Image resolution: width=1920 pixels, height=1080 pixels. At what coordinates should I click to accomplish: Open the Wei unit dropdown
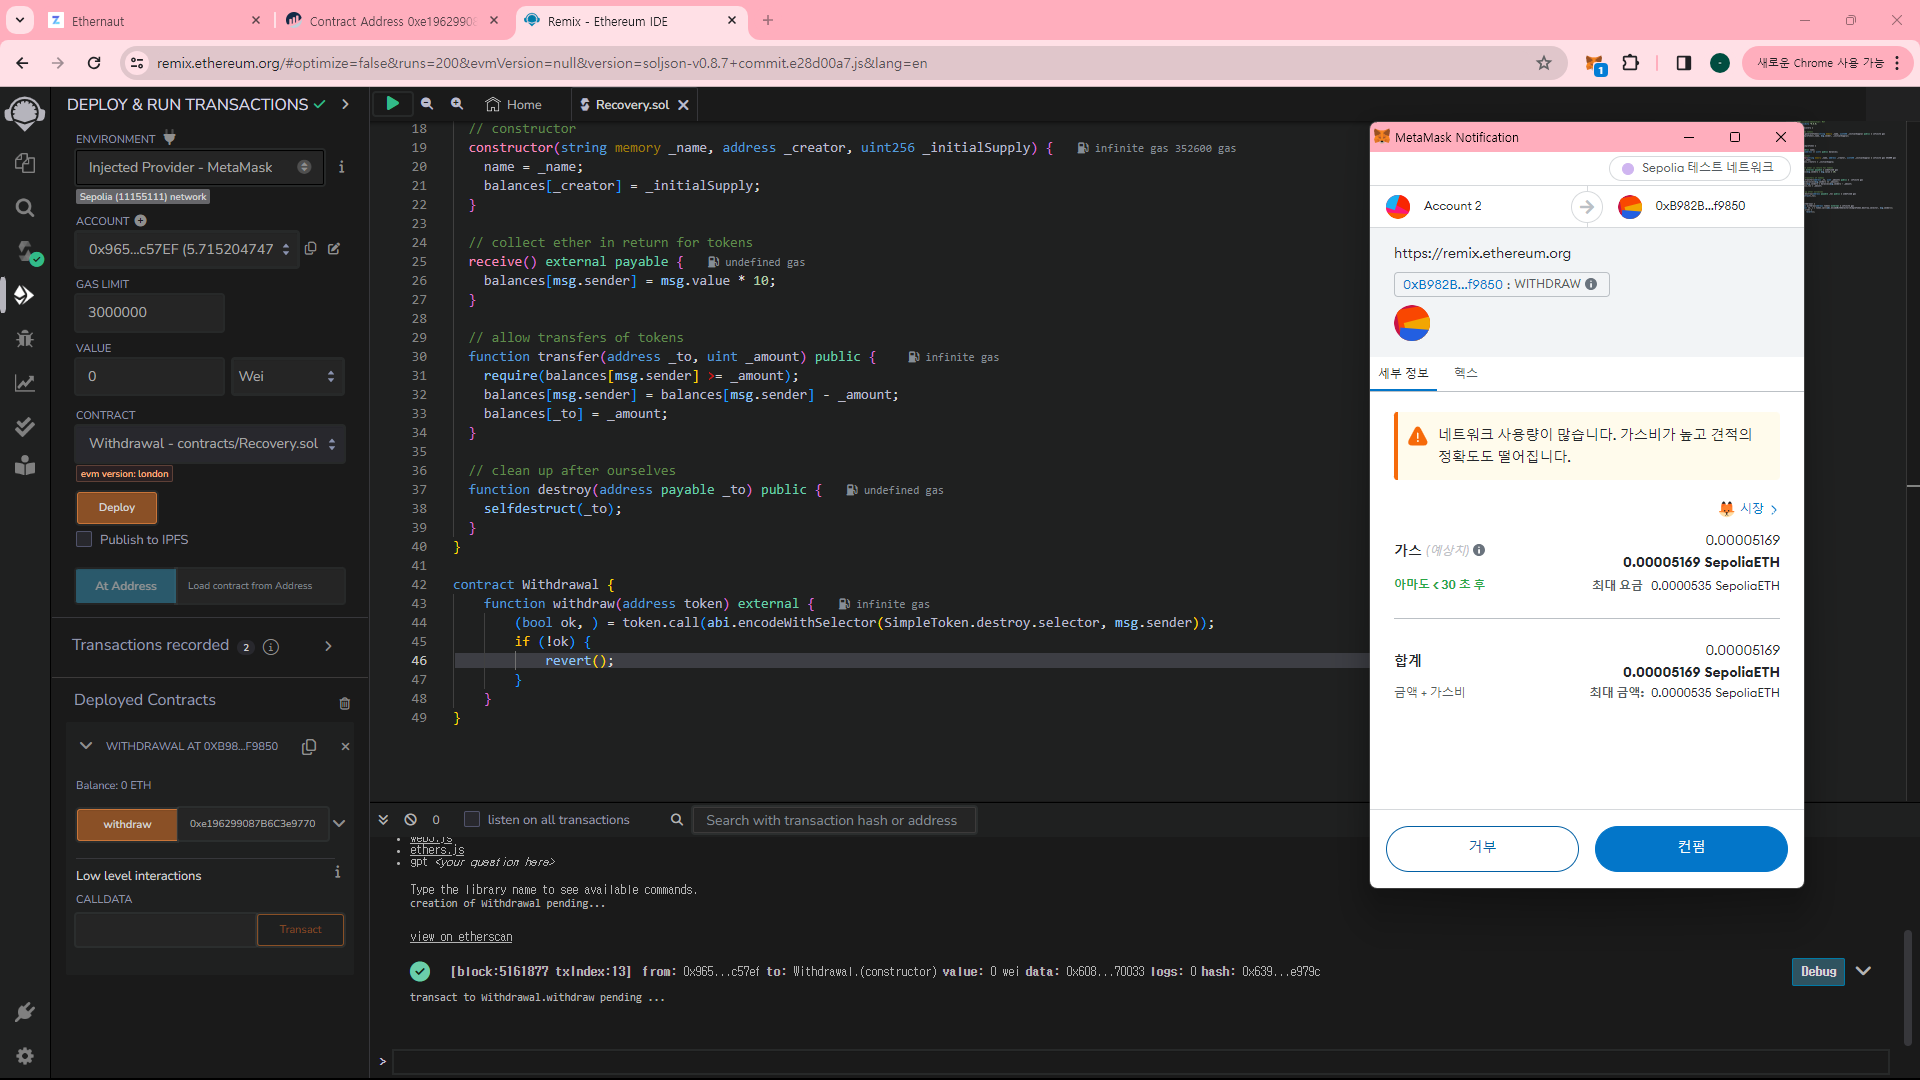pyautogui.click(x=288, y=376)
